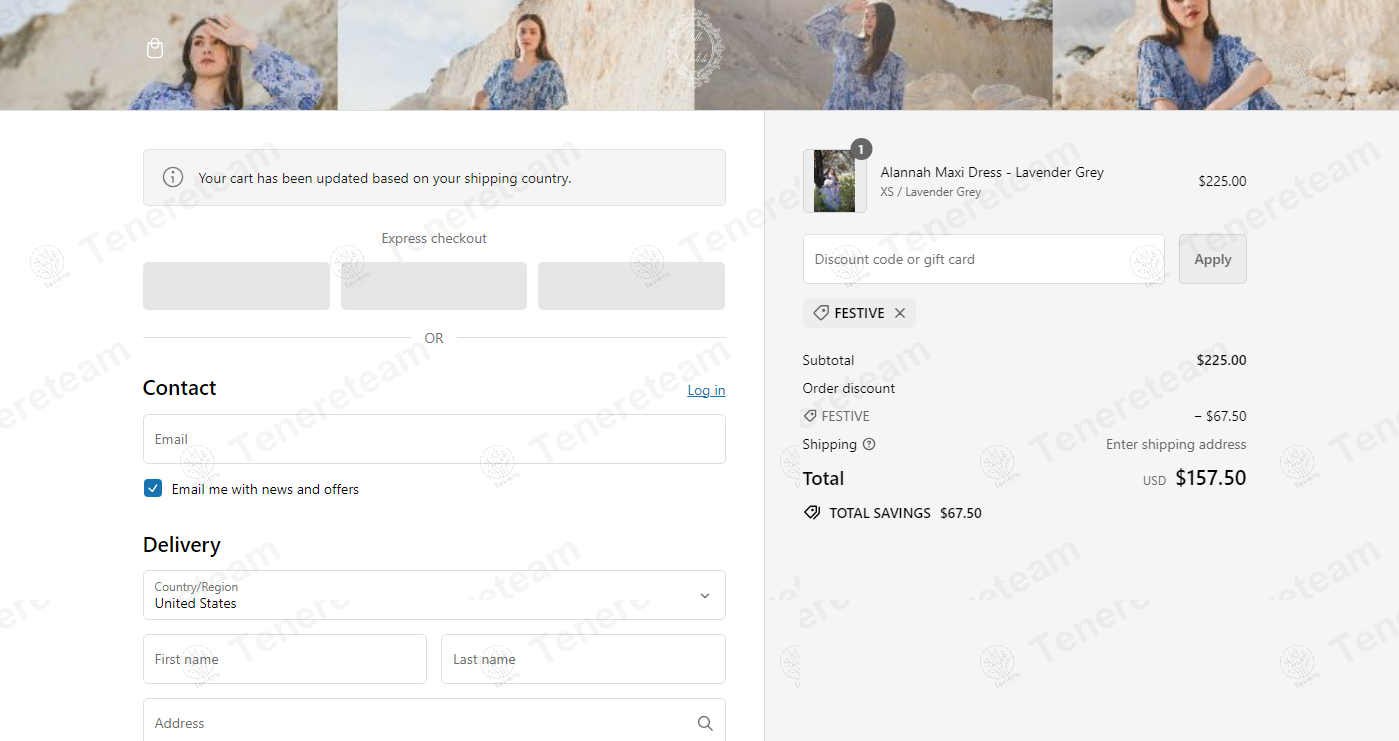Focus the Email input field
Image resolution: width=1399 pixels, height=741 pixels.
434,439
